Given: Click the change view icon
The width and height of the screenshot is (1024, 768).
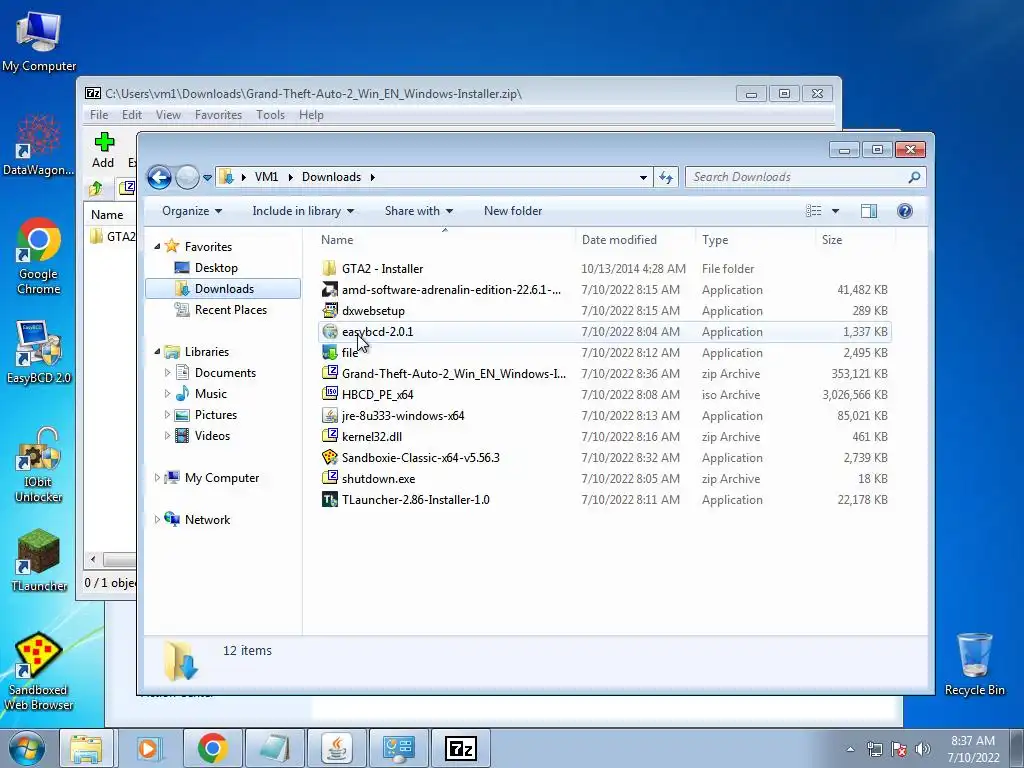Looking at the screenshot, I should 814,211.
